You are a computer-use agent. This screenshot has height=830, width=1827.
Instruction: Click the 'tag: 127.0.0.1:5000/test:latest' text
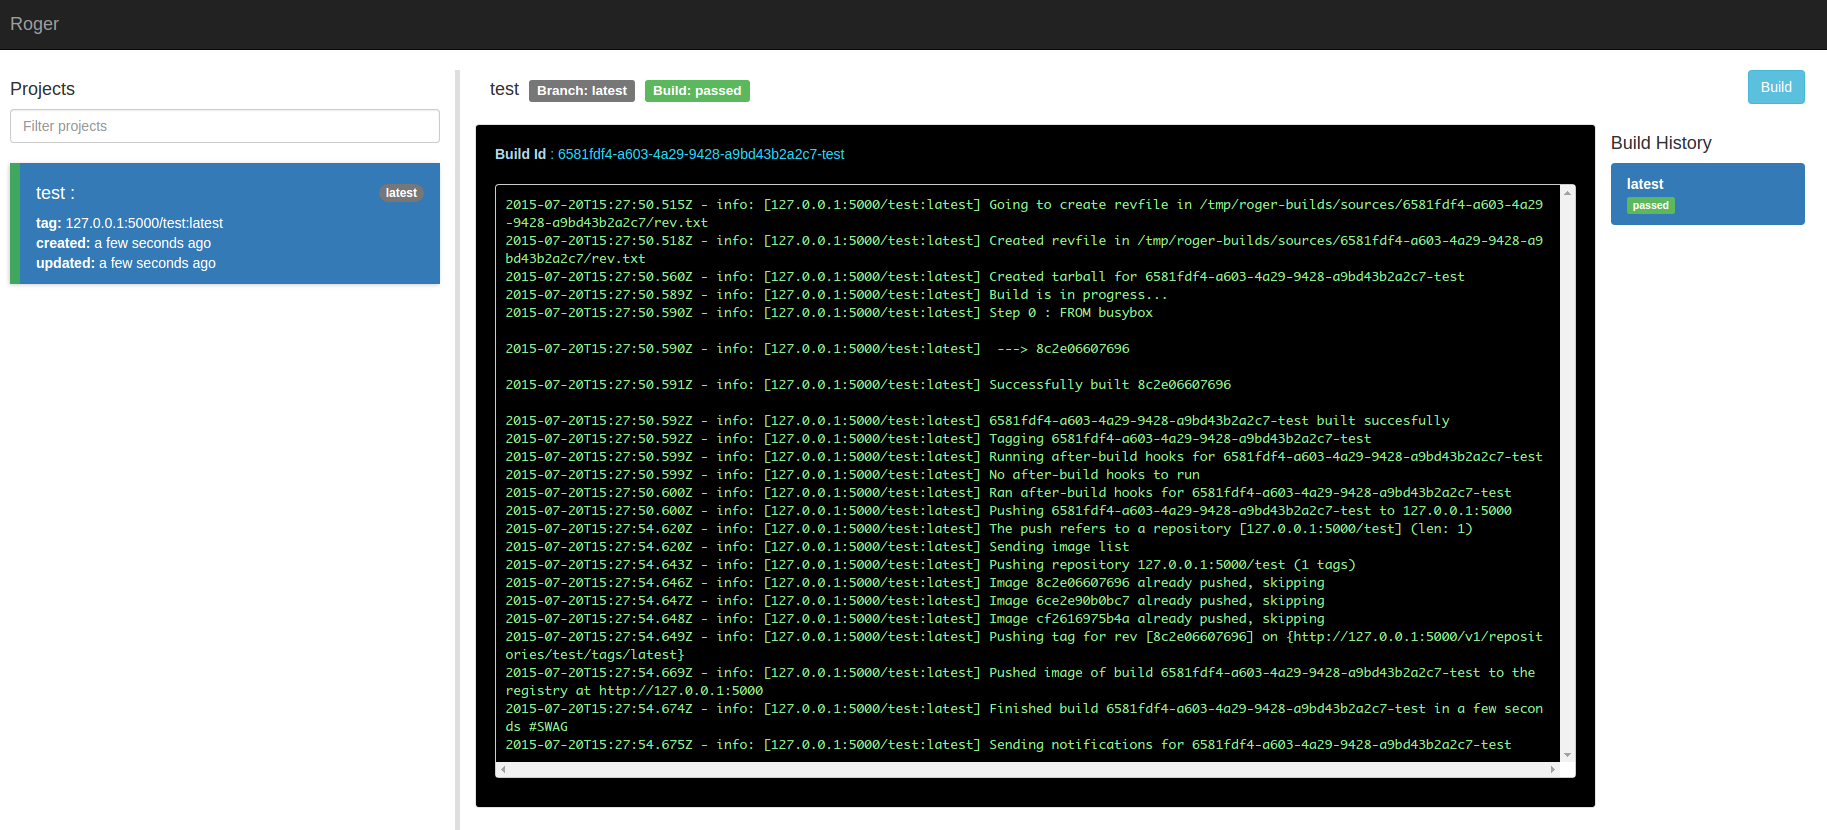(130, 223)
